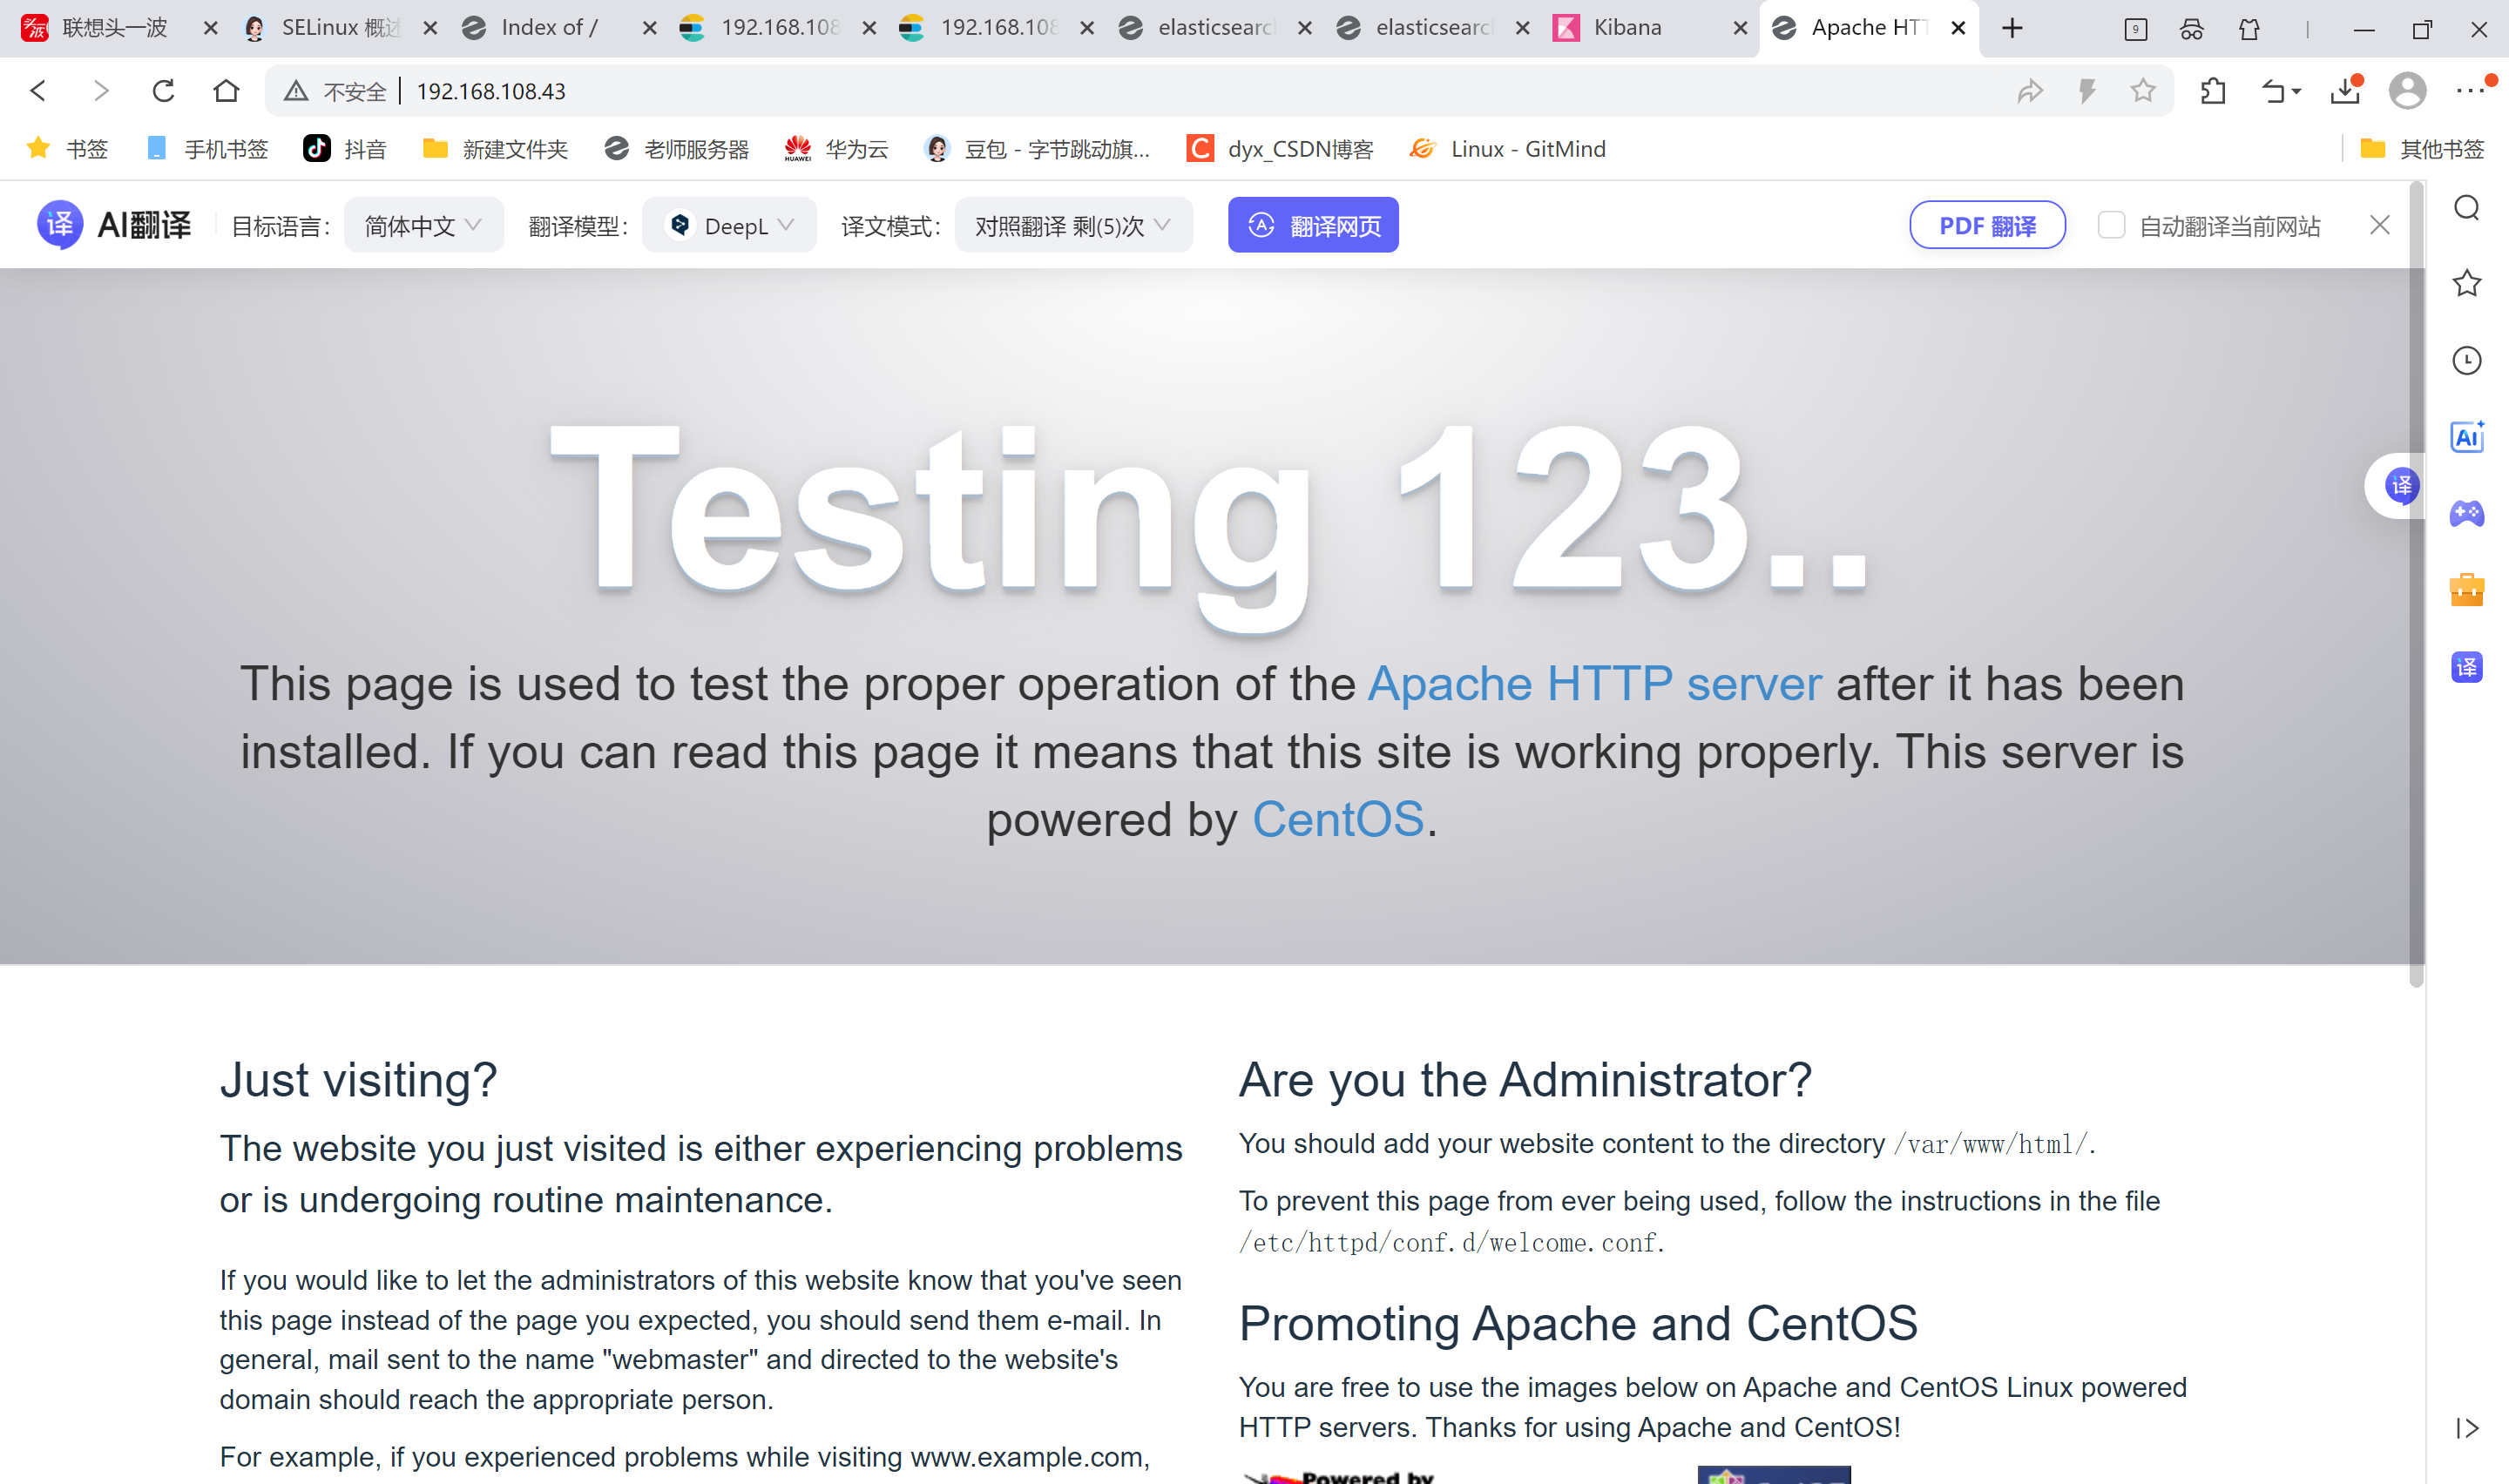Open the downloads toolbar icon
2509x1484 pixels.
click(x=2344, y=91)
